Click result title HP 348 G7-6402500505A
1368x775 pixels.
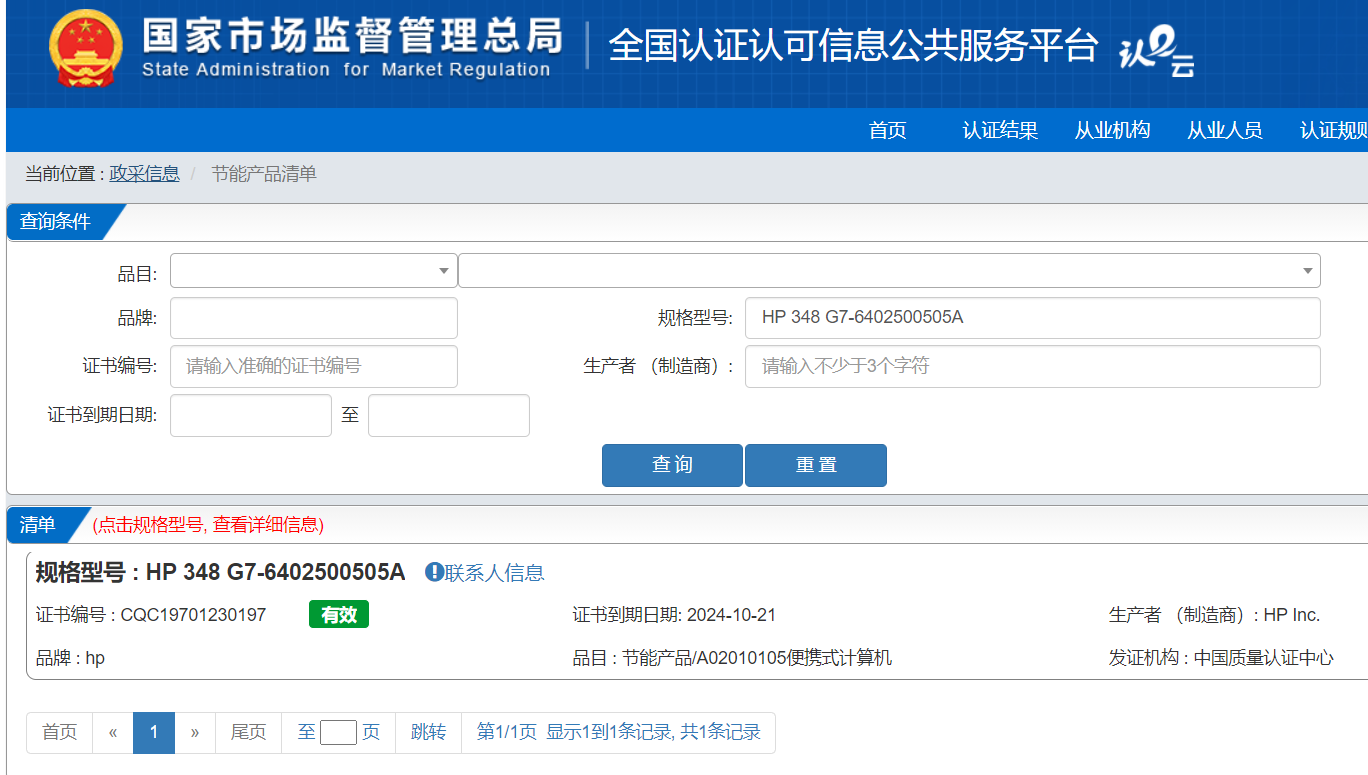tap(276, 572)
